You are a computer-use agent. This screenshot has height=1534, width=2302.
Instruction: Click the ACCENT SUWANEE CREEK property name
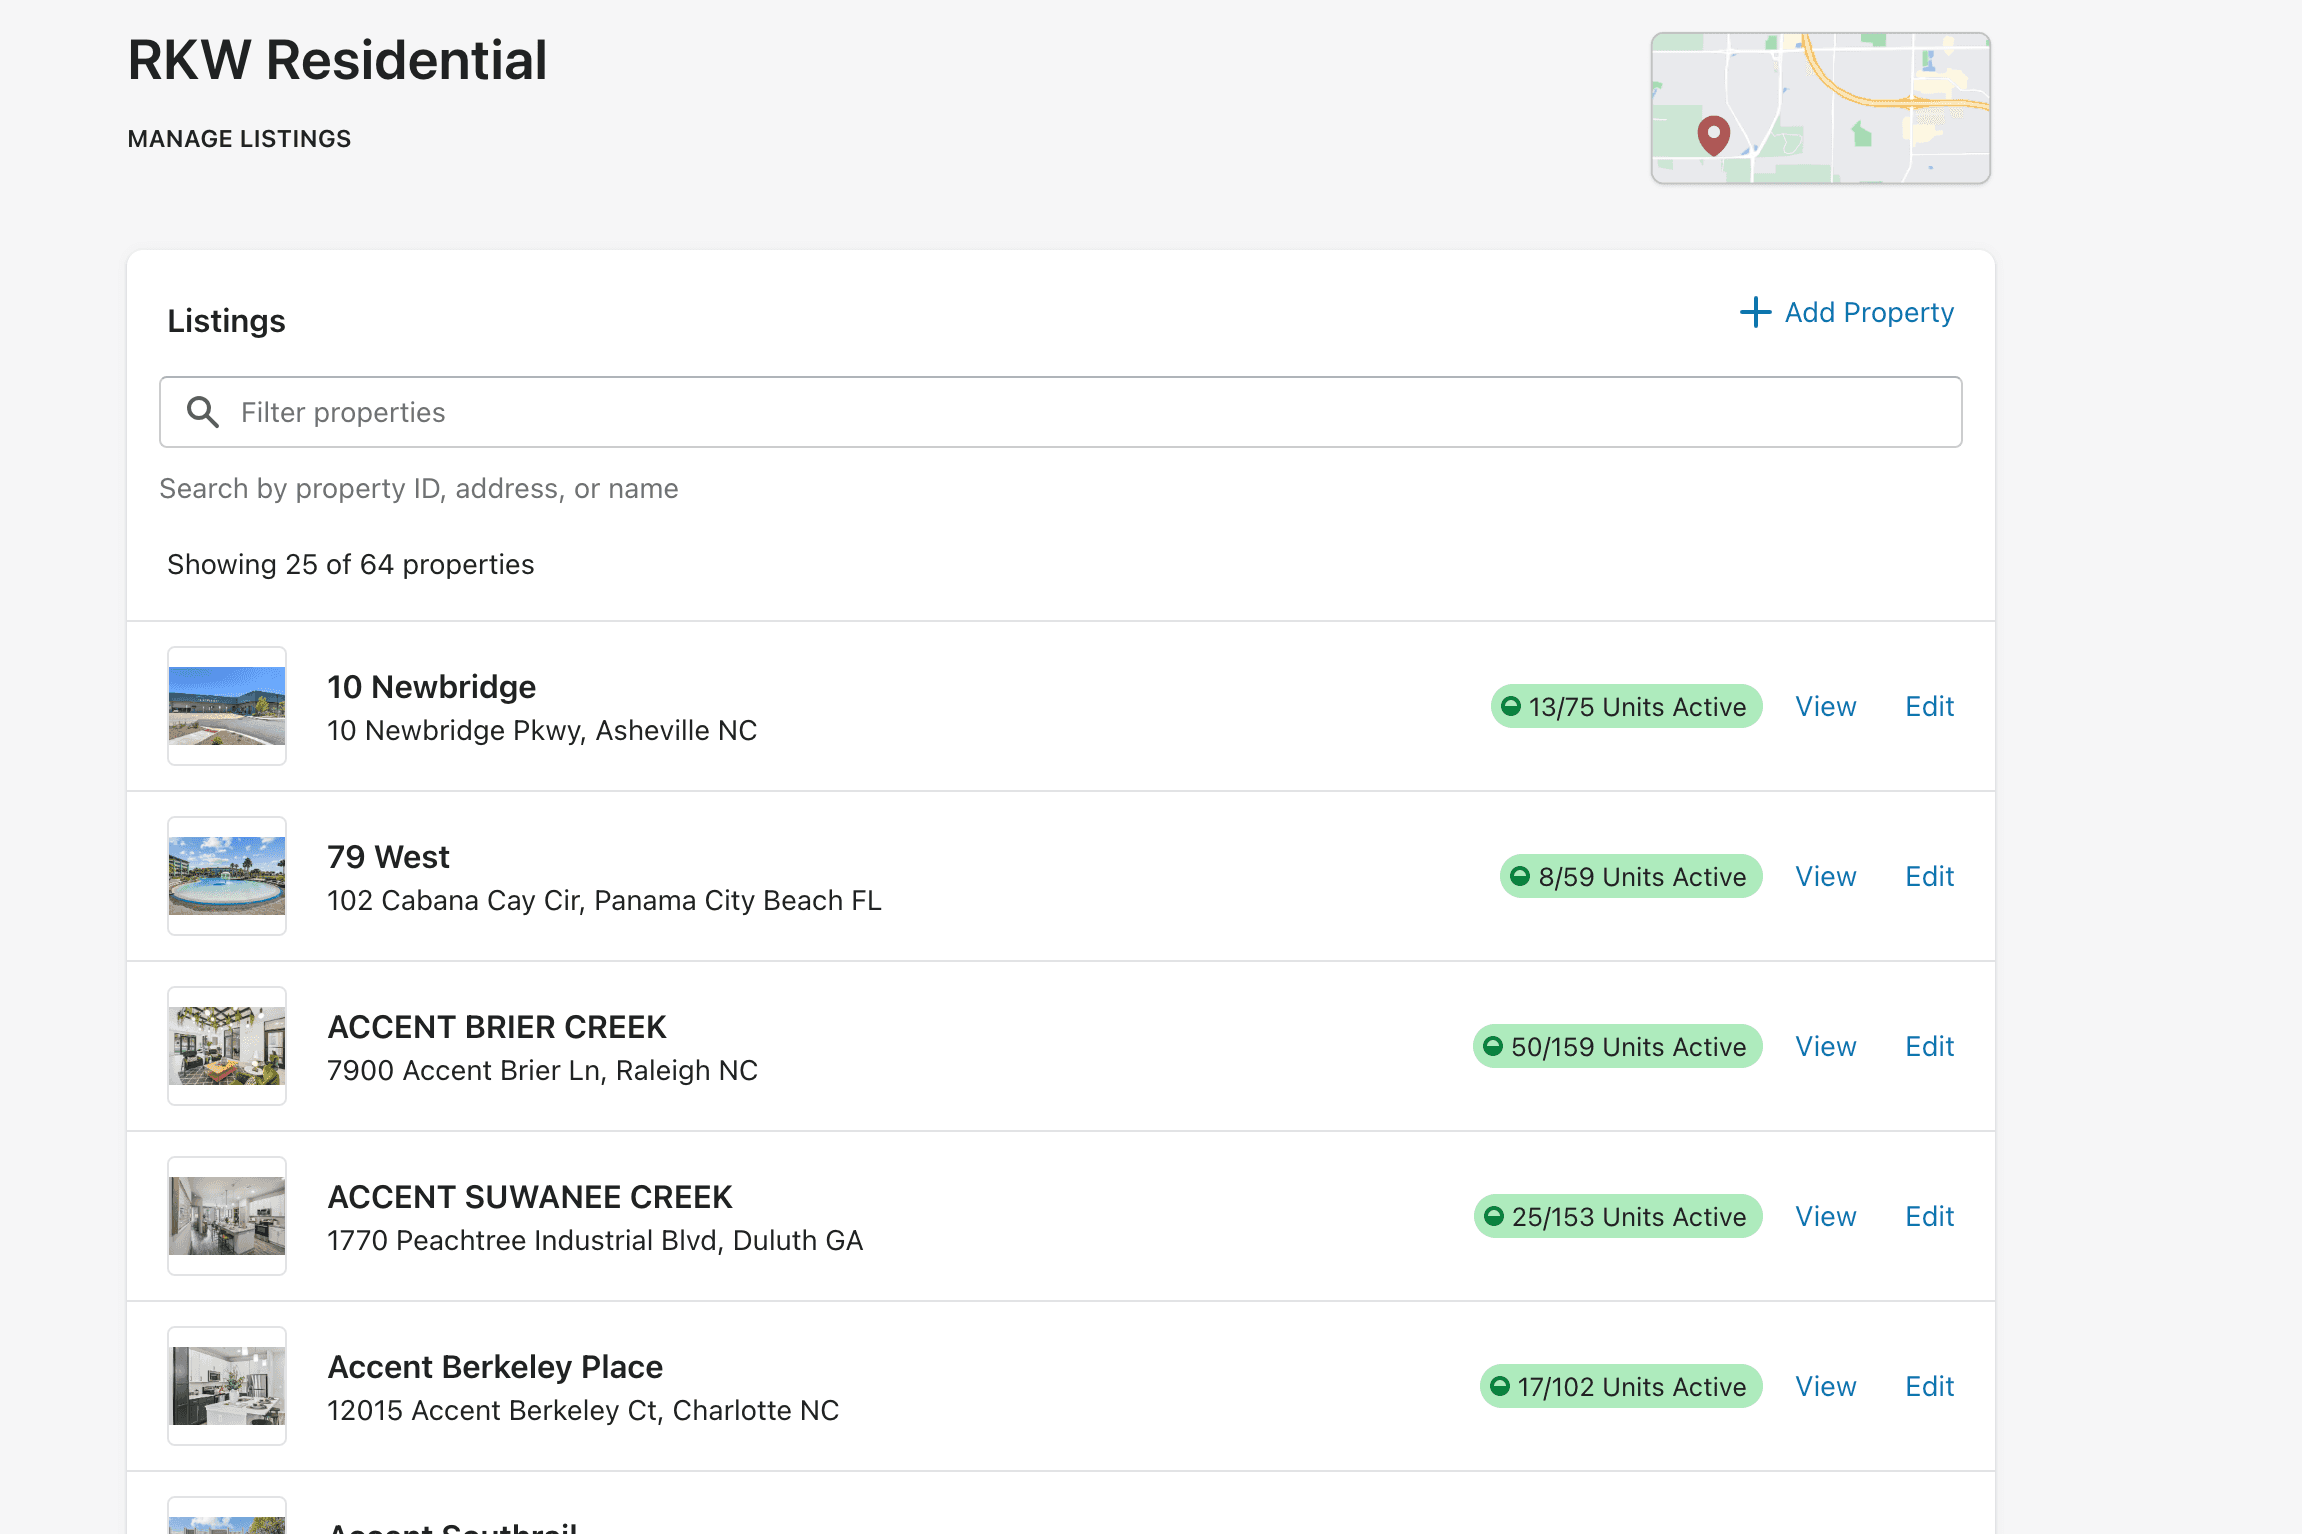point(530,1197)
